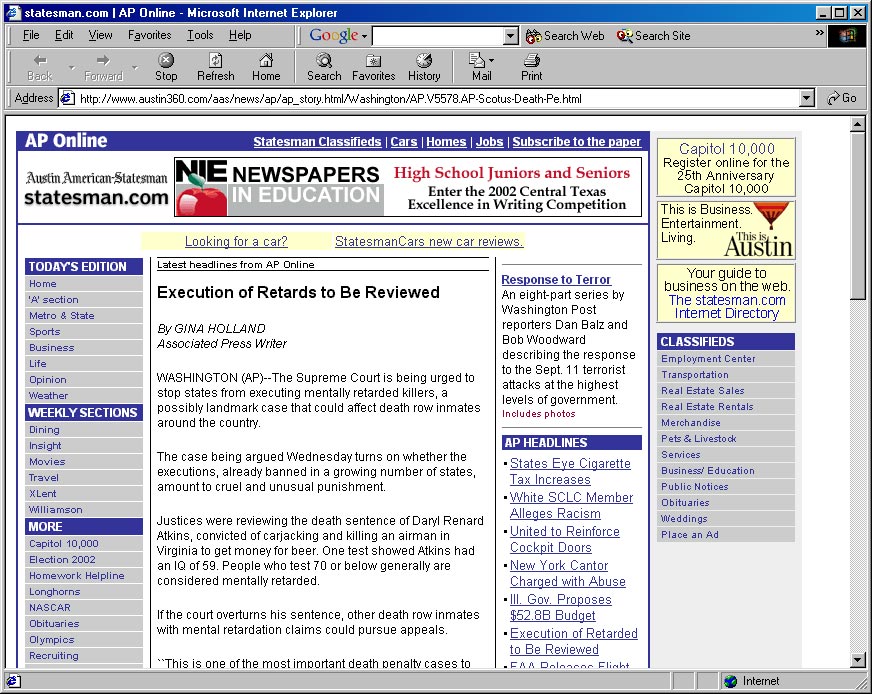Click inside the Google toolbar search field
The width and height of the screenshot is (872, 694).
438,36
